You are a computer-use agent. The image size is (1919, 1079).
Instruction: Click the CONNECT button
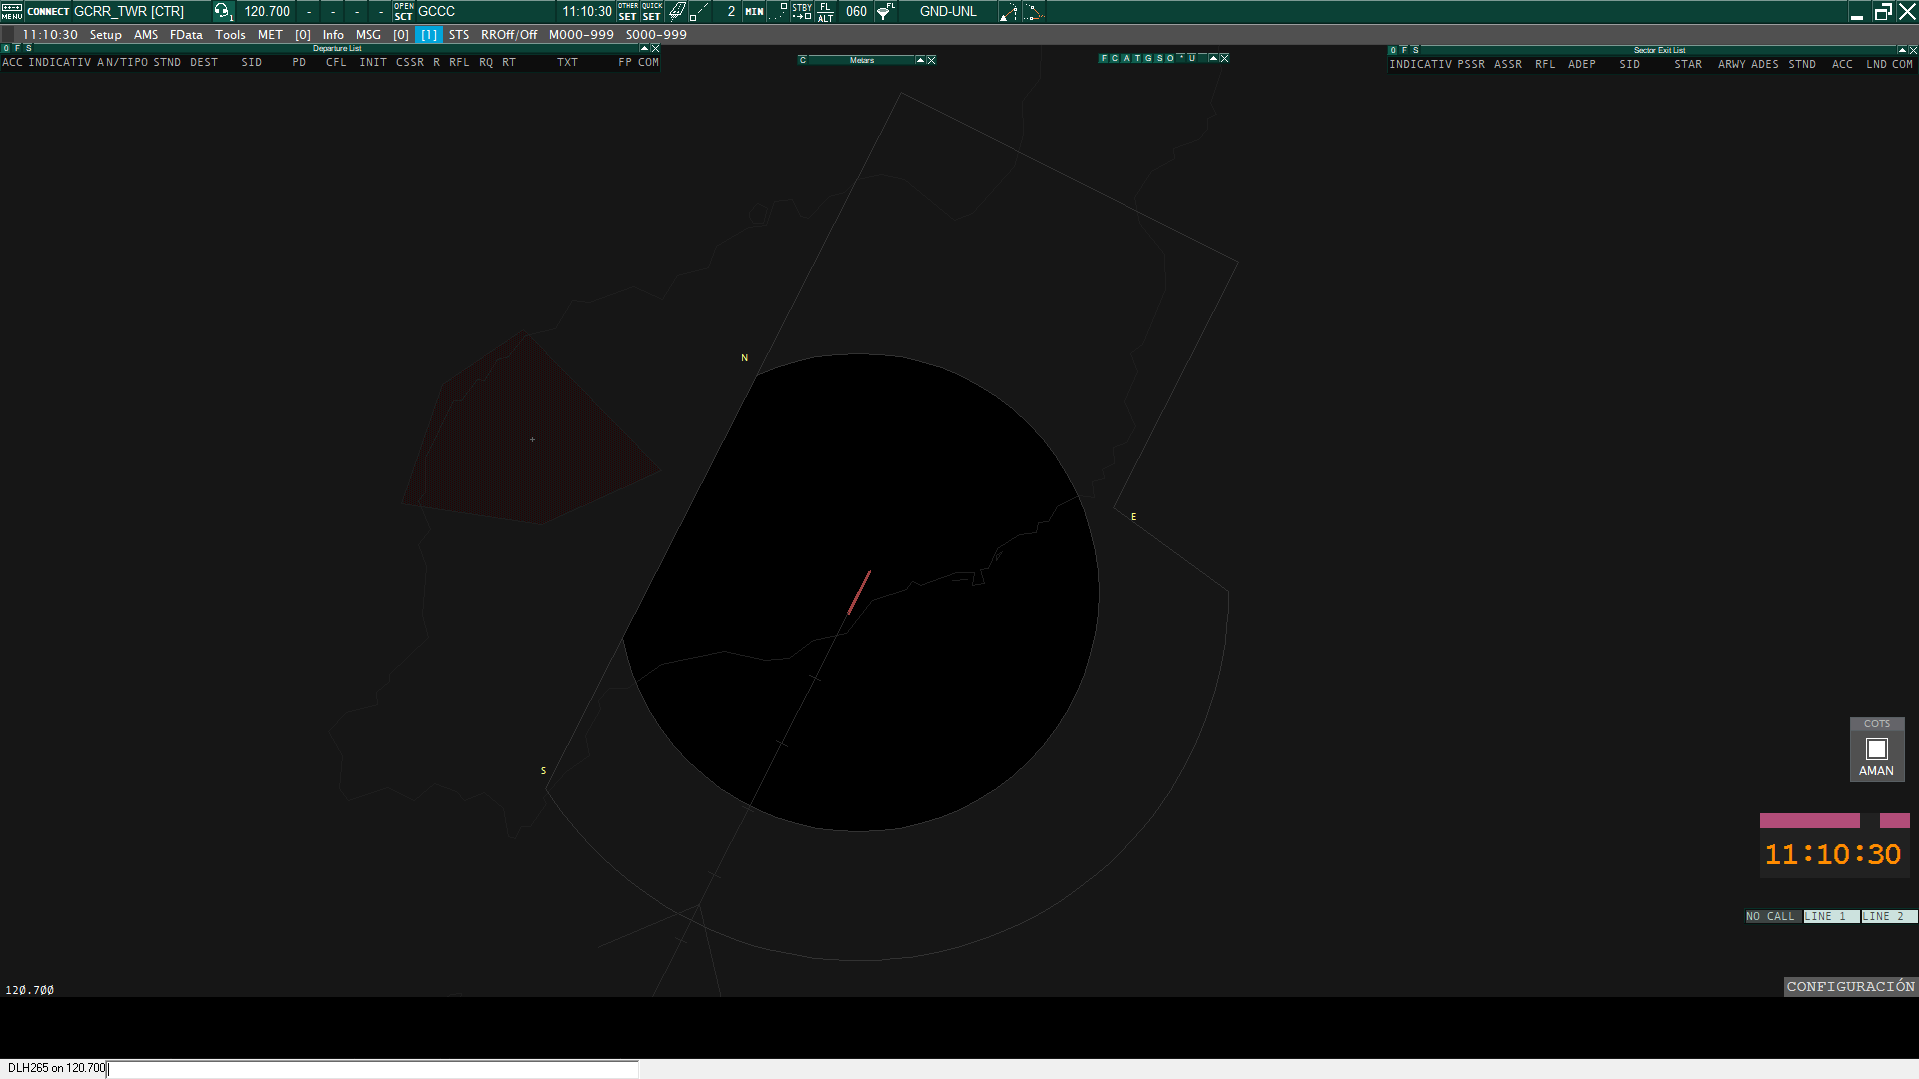click(x=48, y=12)
